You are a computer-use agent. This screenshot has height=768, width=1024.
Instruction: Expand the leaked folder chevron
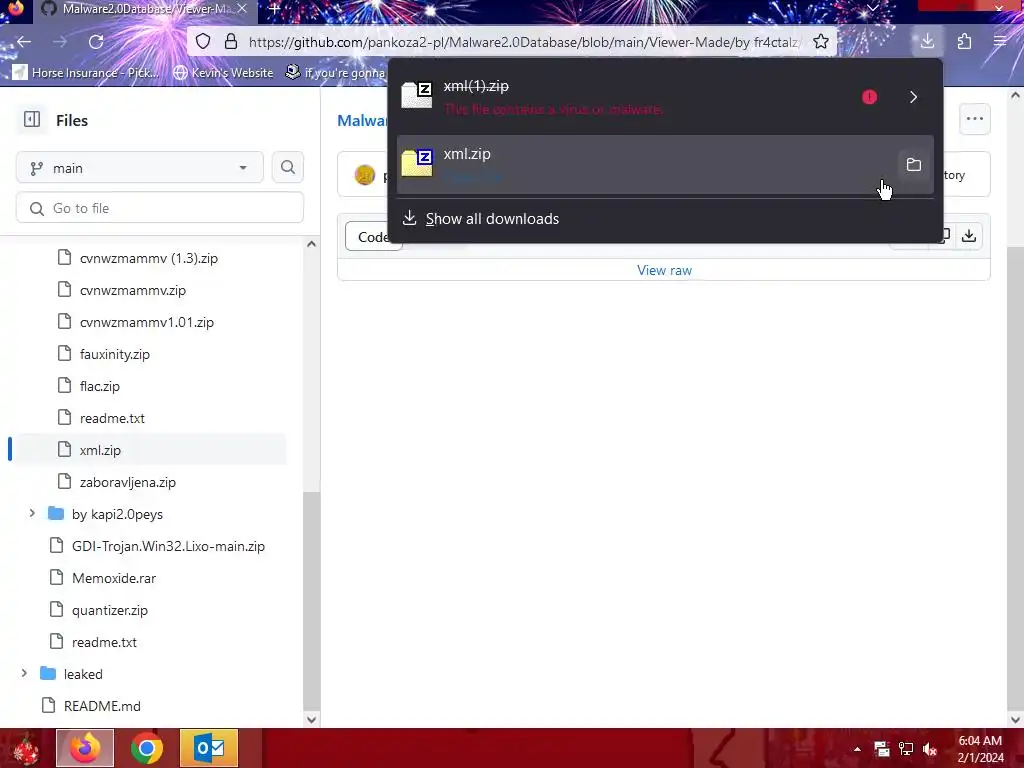click(24, 673)
